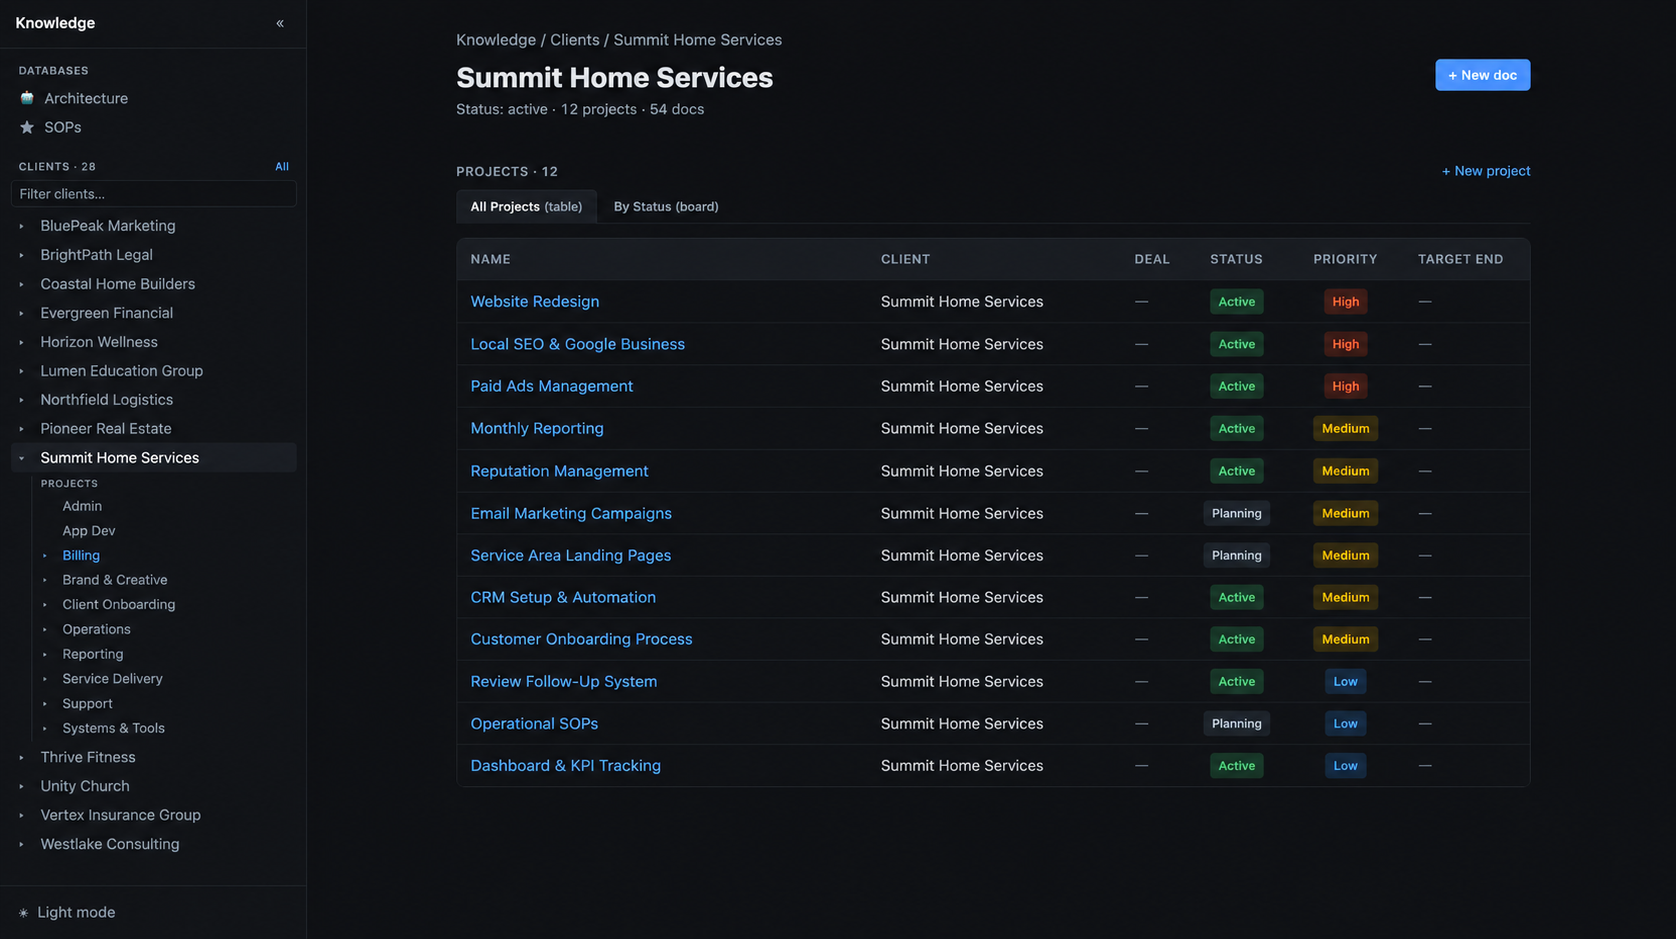Click the PRIORITY column header
Viewport: 1676px width, 939px height.
pyautogui.click(x=1345, y=259)
